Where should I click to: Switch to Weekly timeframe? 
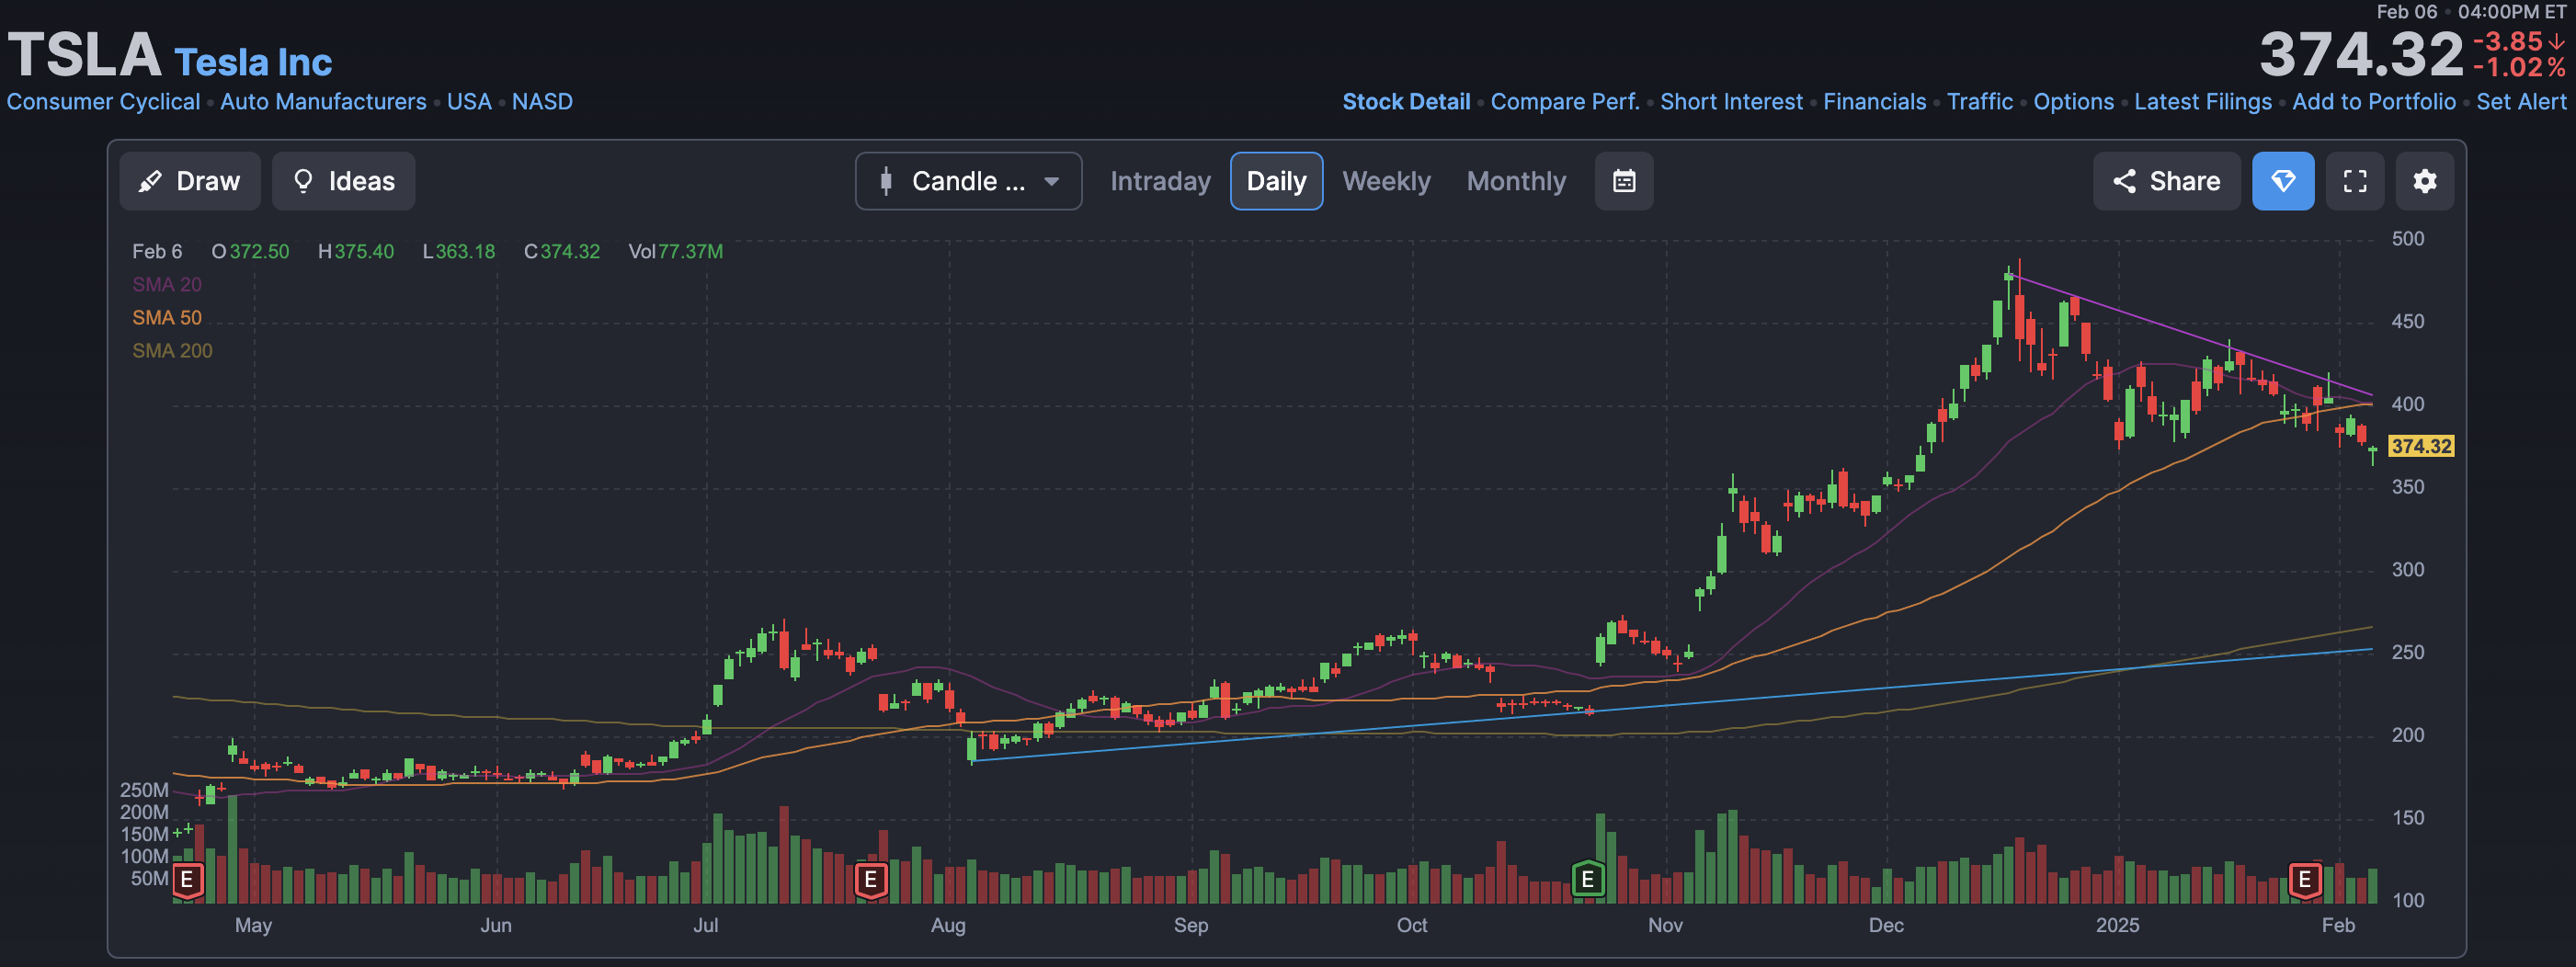coord(1386,181)
